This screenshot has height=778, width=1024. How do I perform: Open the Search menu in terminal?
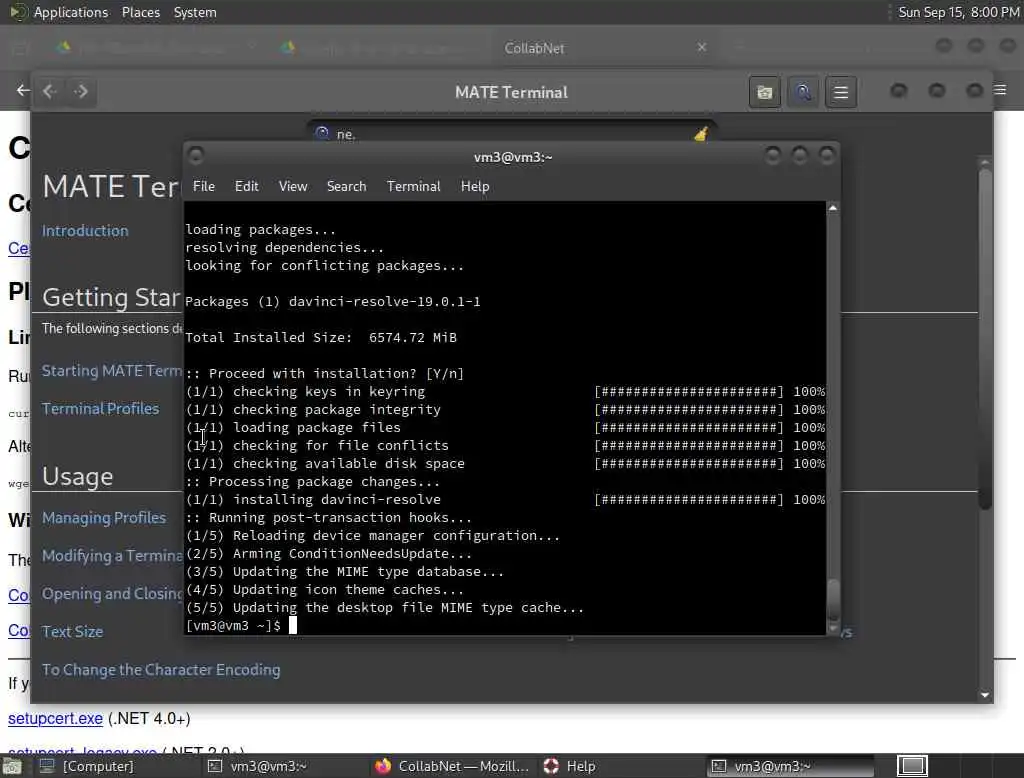click(x=346, y=186)
